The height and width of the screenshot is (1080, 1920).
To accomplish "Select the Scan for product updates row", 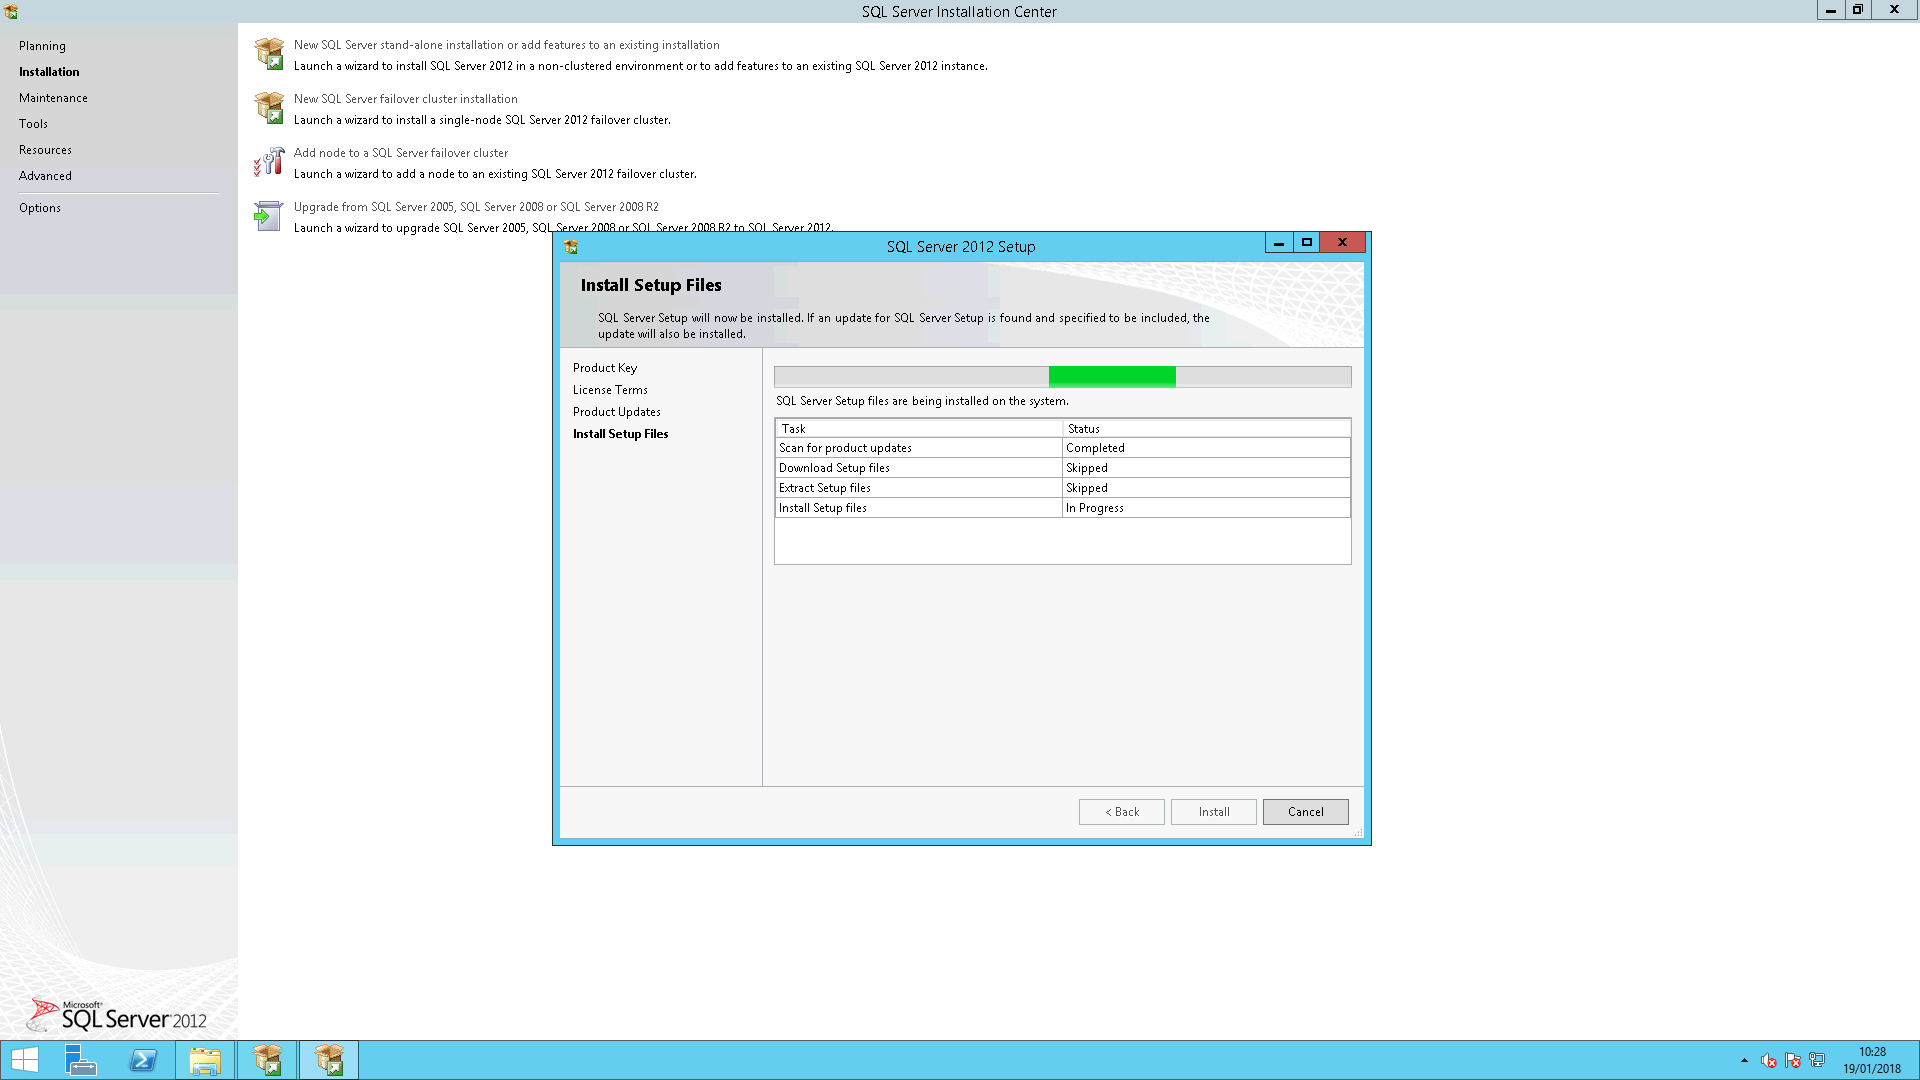I will click(1062, 448).
